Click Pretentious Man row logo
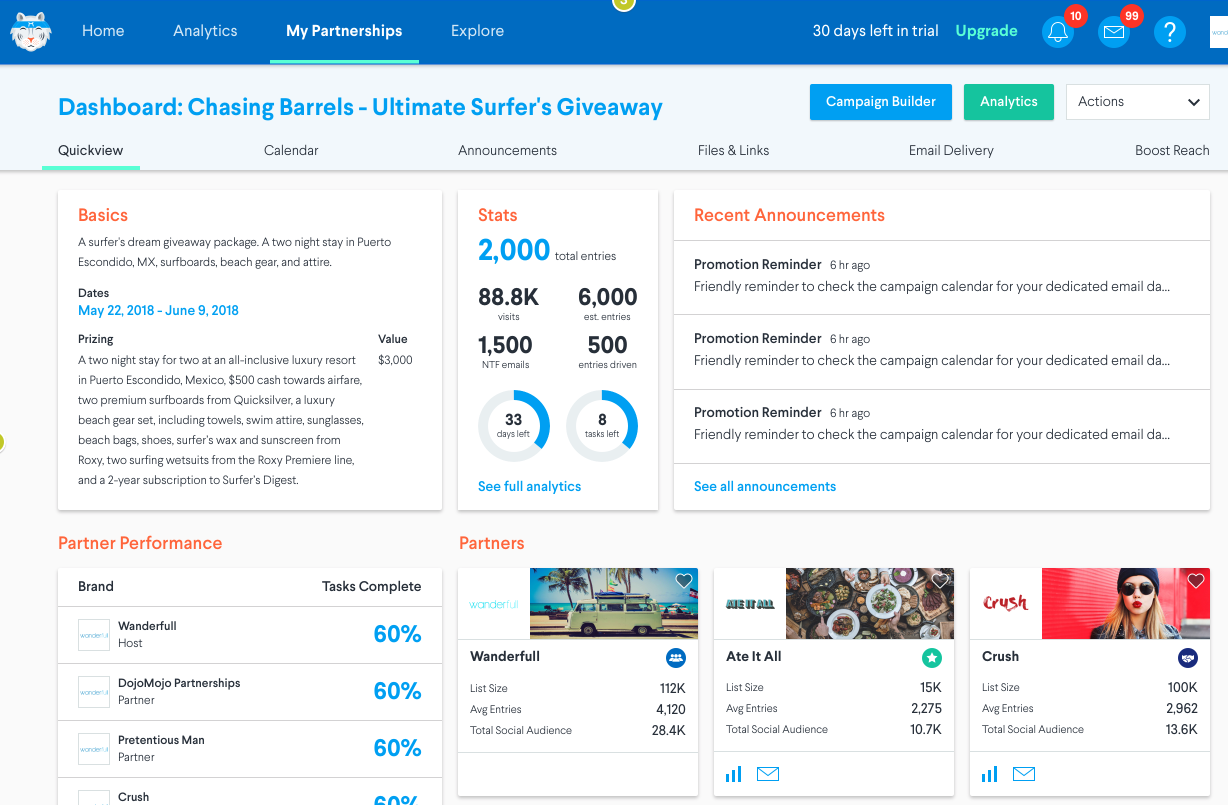 pos(94,749)
